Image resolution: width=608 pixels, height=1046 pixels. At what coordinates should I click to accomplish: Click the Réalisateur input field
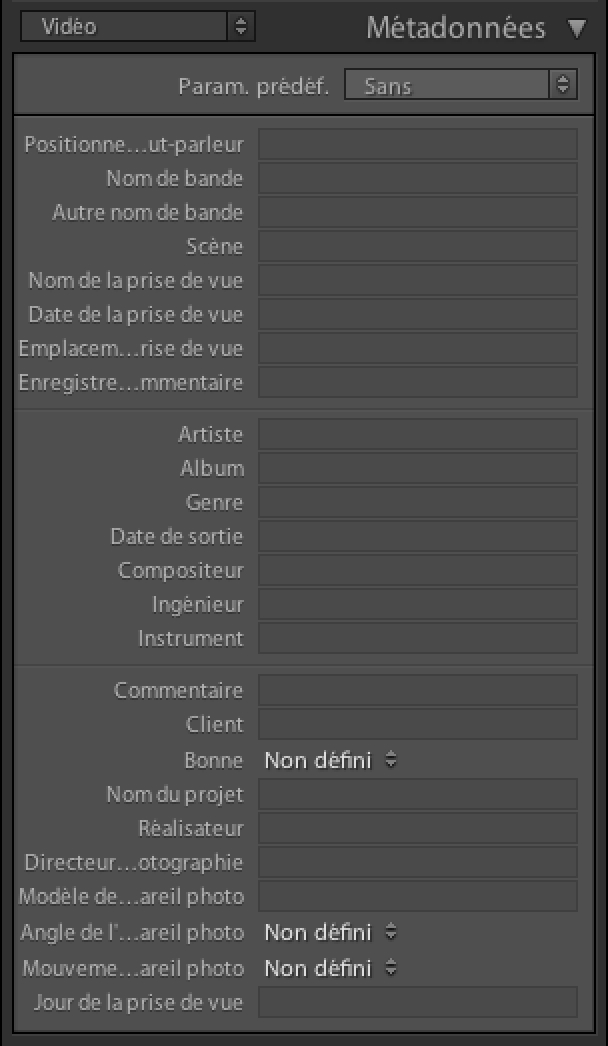pyautogui.click(x=418, y=828)
